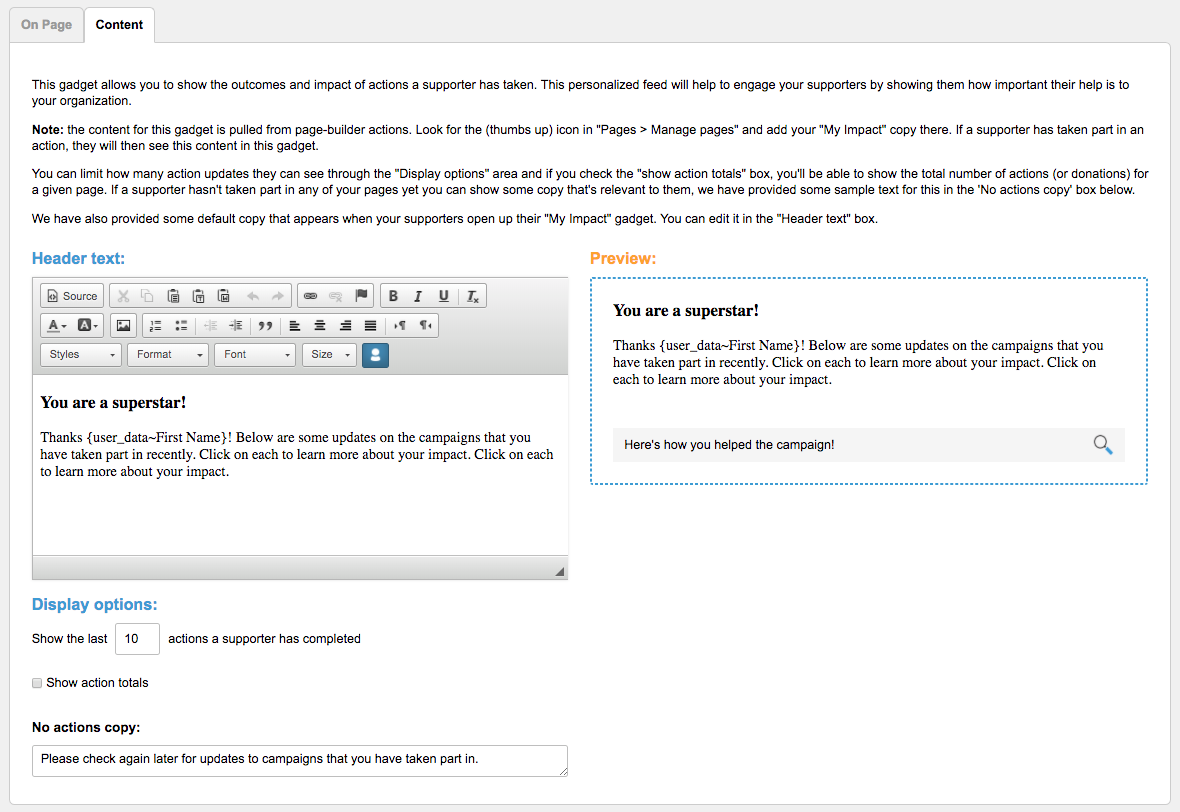The image size is (1180, 812).
Task: Select the Content tab
Action: click(x=119, y=25)
